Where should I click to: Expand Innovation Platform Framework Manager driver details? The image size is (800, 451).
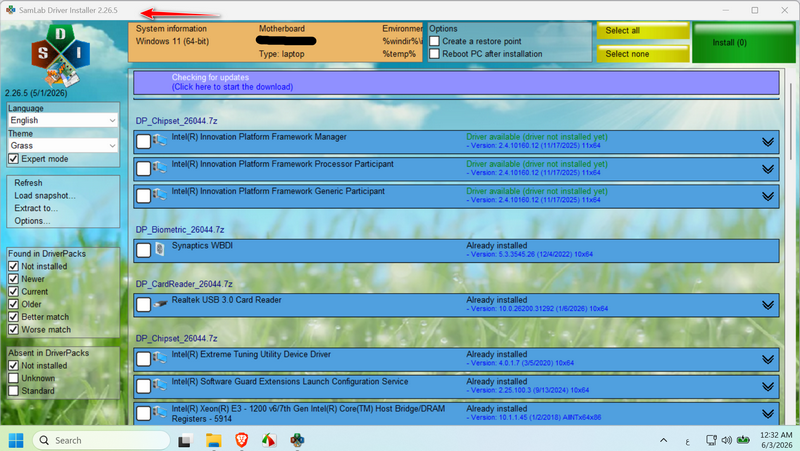pyautogui.click(x=768, y=142)
